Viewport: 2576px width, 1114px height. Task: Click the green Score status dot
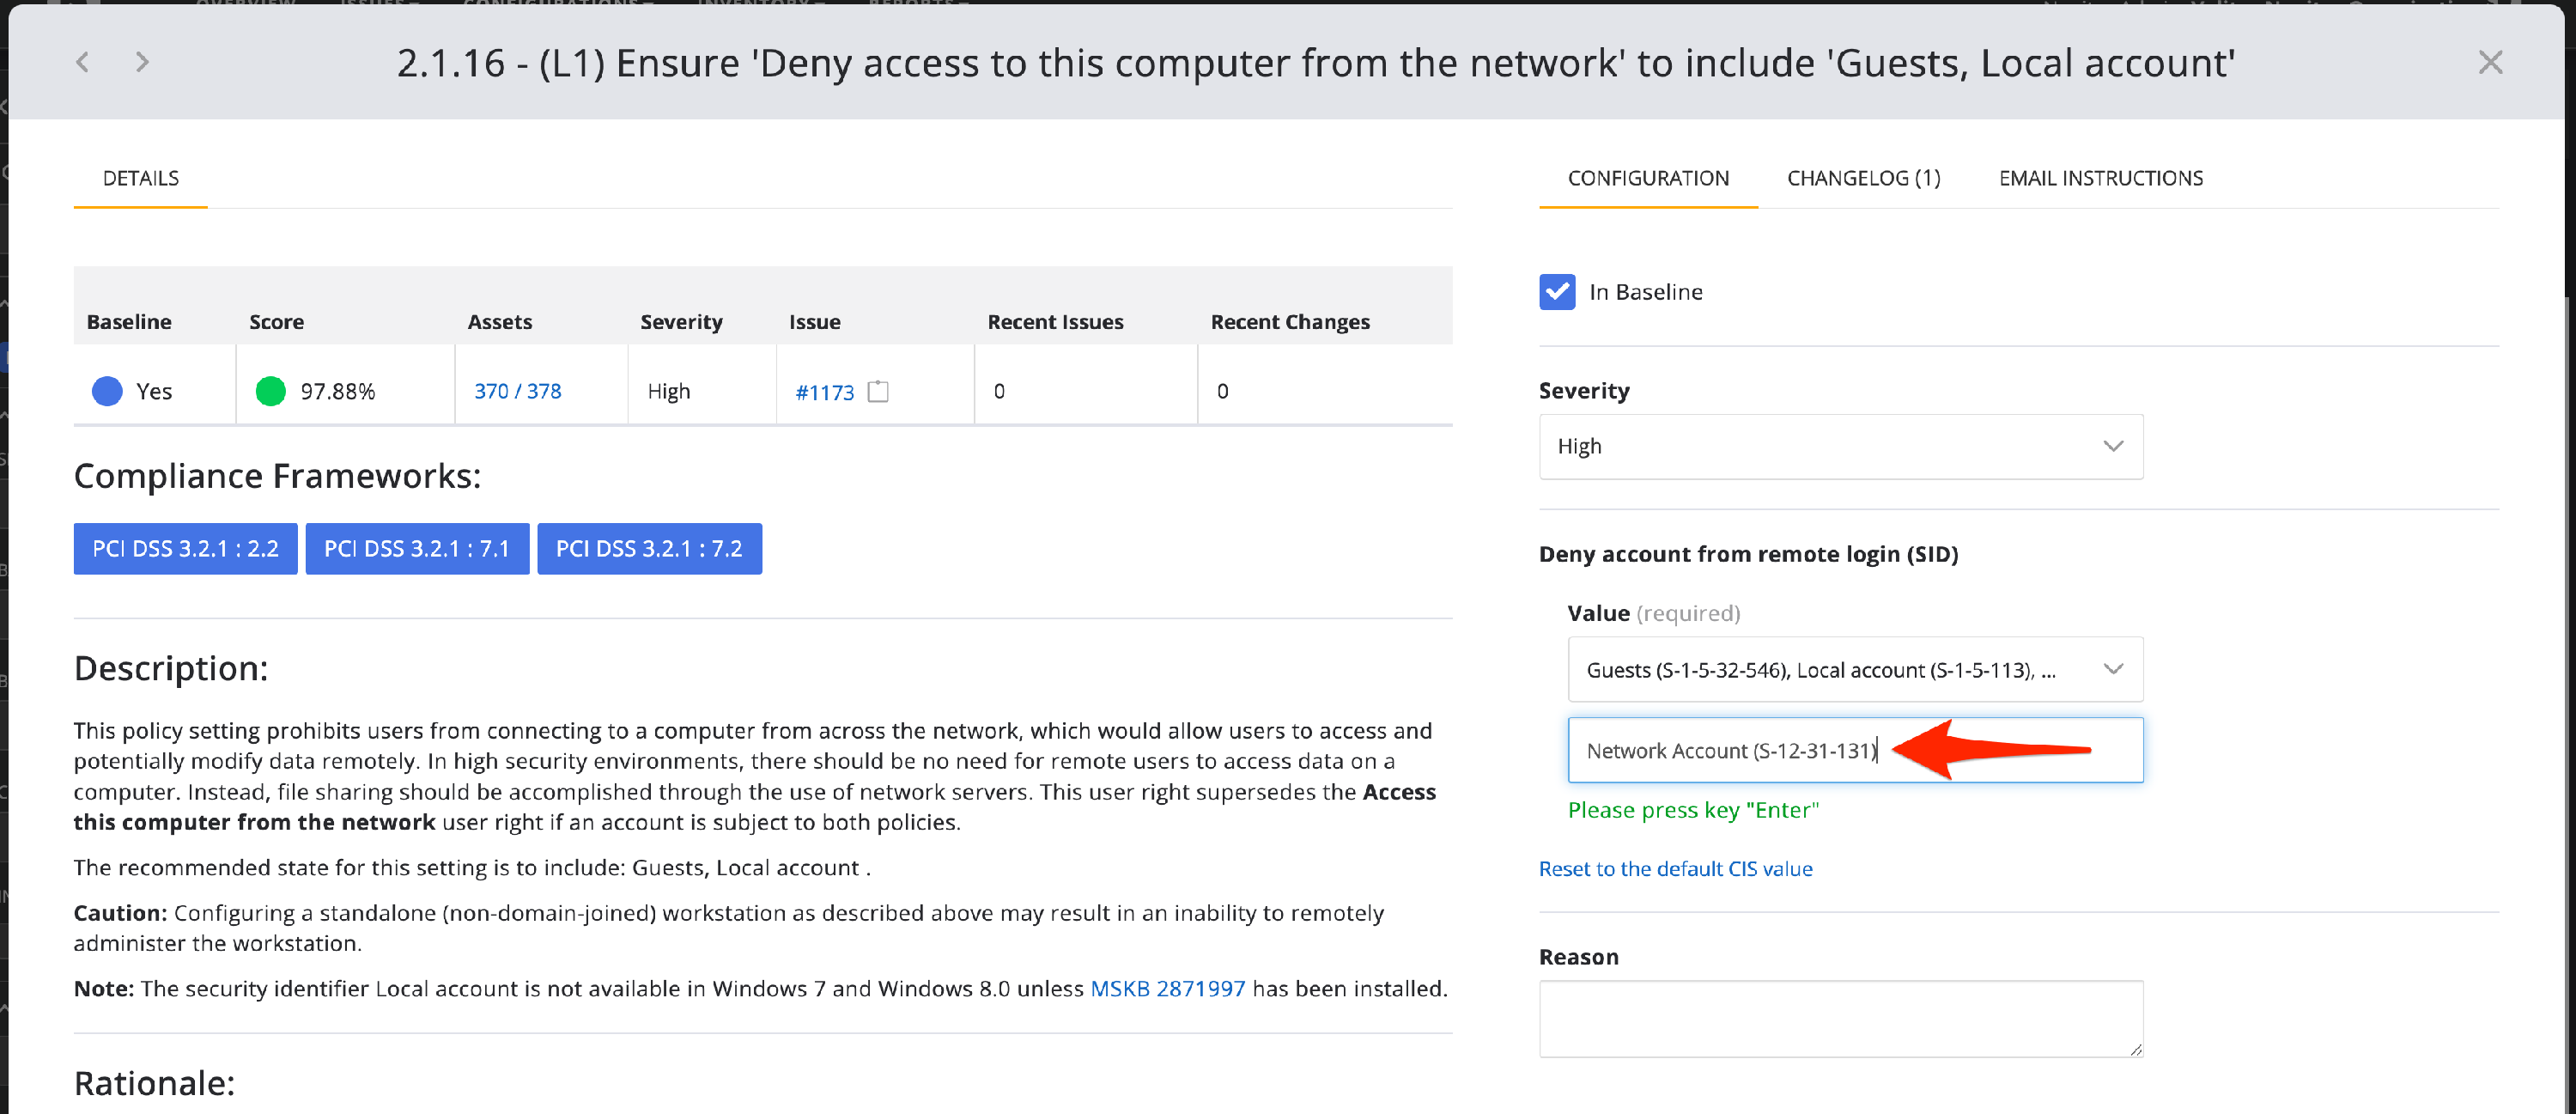tap(270, 391)
